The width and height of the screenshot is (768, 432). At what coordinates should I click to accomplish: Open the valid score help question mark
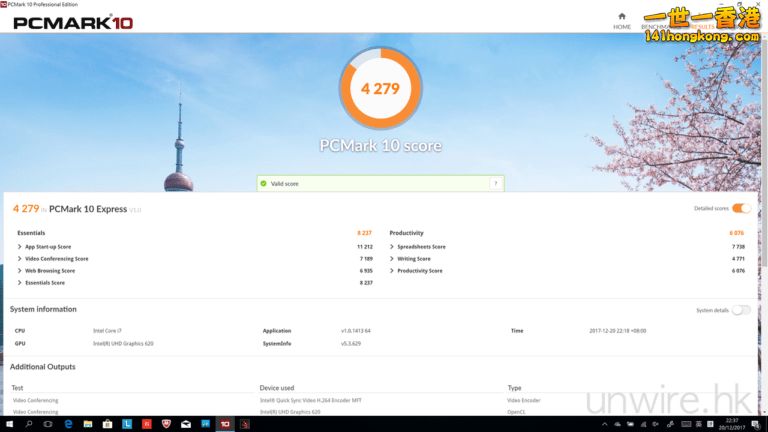[496, 184]
